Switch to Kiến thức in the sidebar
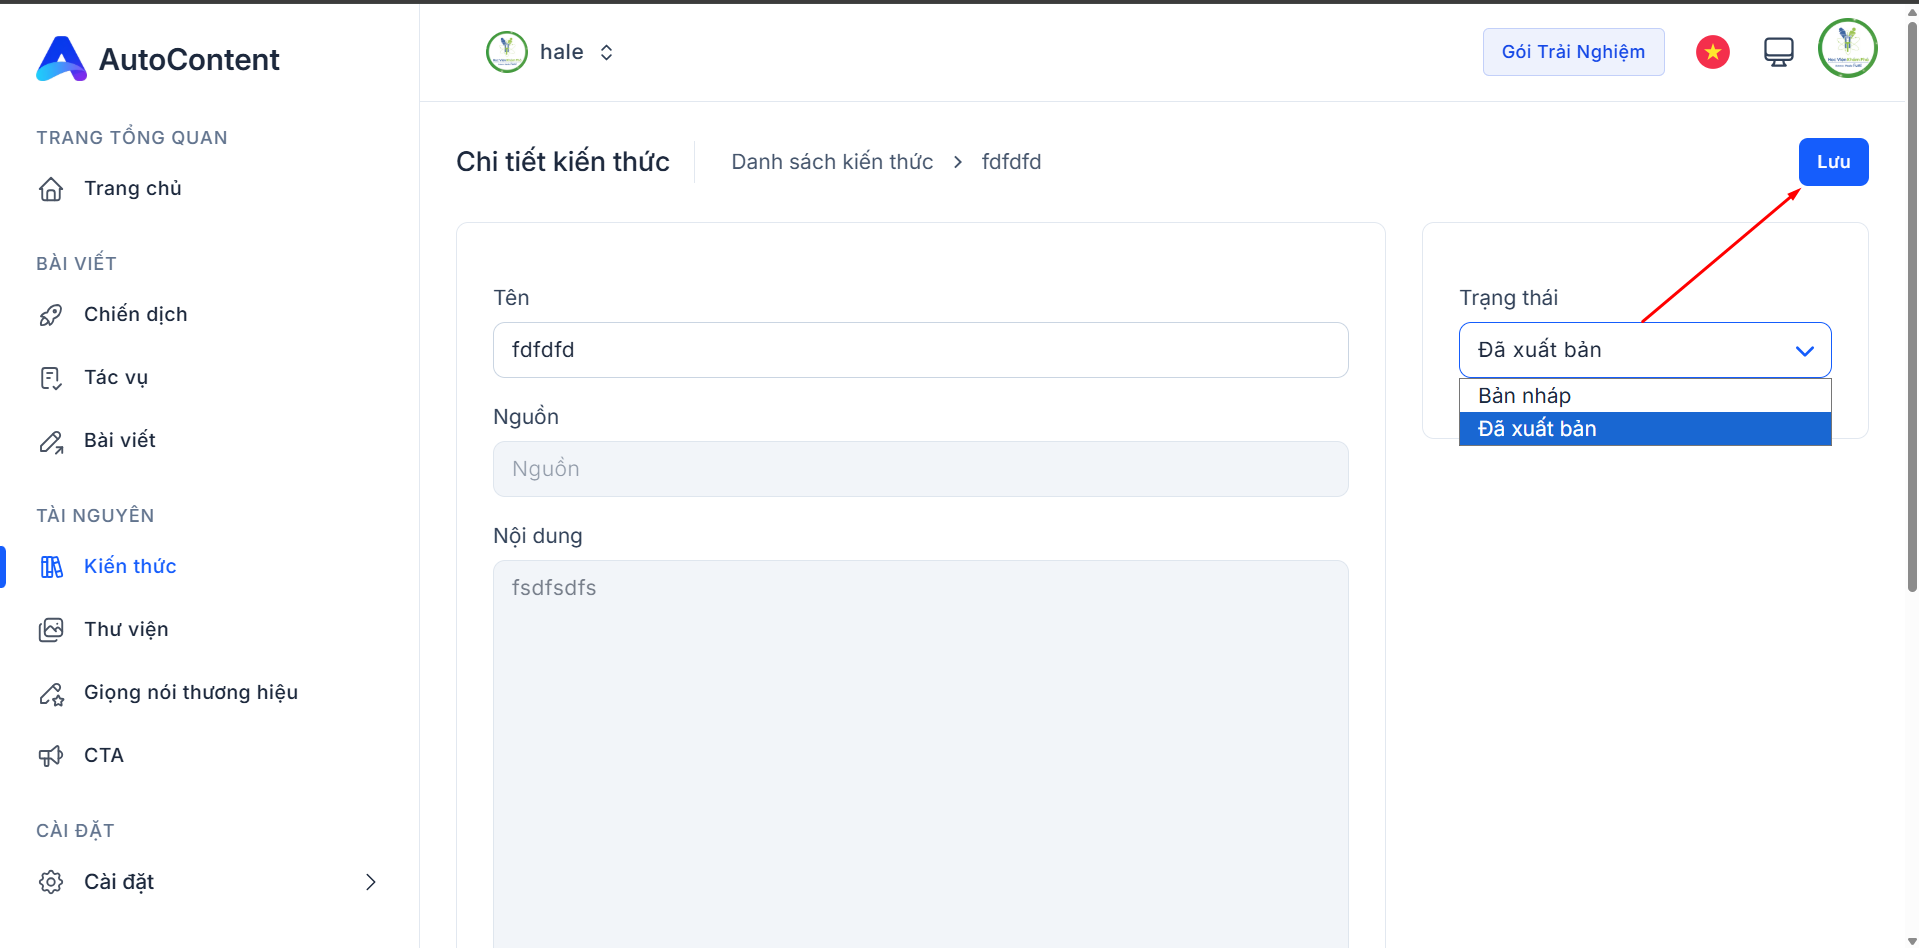Viewport: 1919px width, 948px height. point(129,566)
